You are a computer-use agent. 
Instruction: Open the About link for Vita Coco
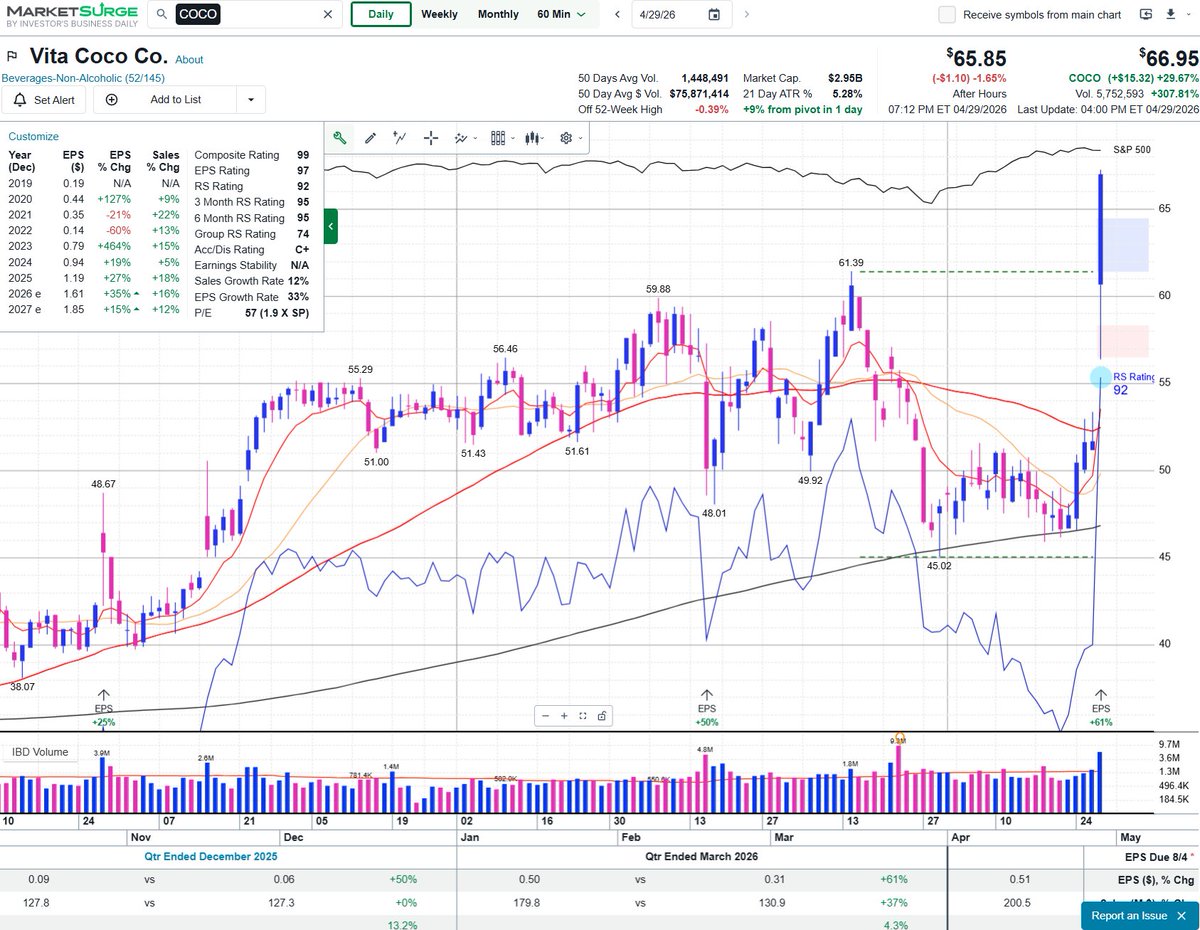189,60
